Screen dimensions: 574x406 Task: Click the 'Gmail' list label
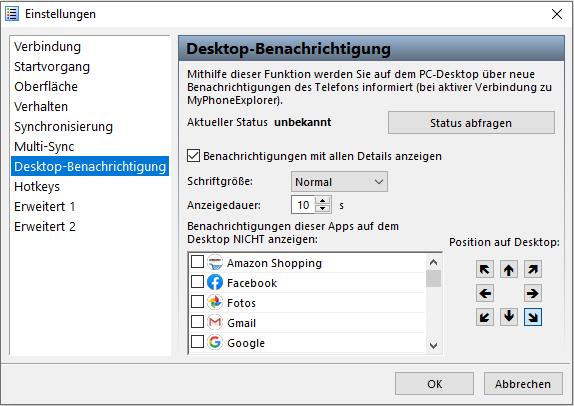point(241,323)
